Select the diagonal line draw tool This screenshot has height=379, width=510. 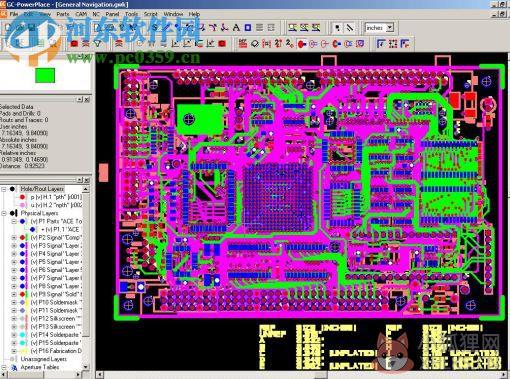(x=349, y=27)
